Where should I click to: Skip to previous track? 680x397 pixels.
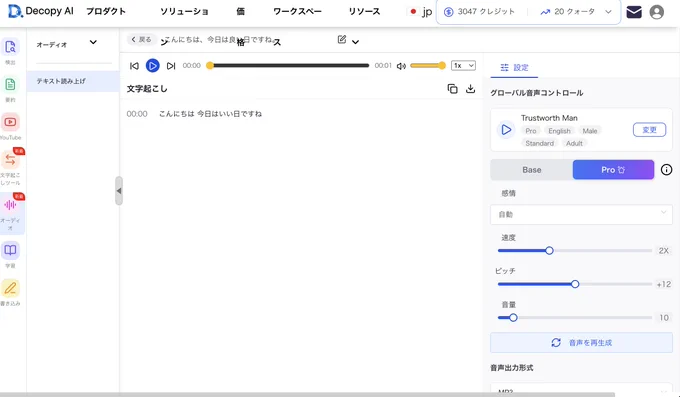134,66
